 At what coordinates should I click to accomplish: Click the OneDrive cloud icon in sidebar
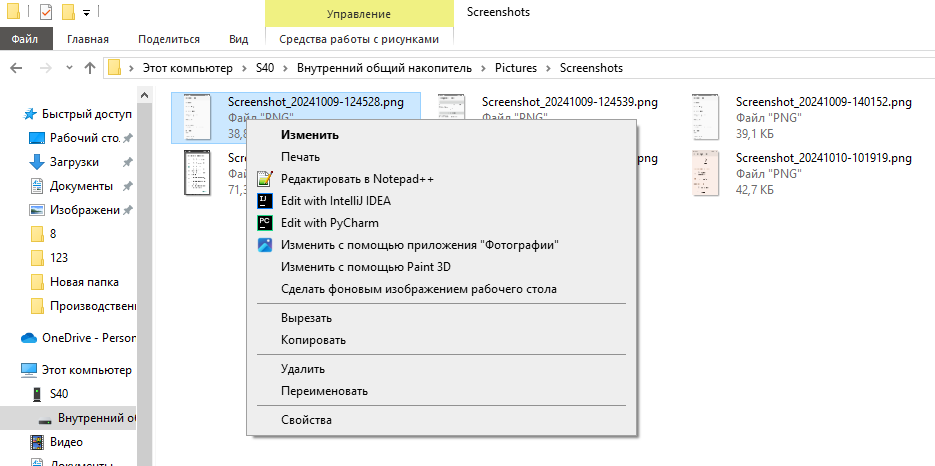(29, 338)
